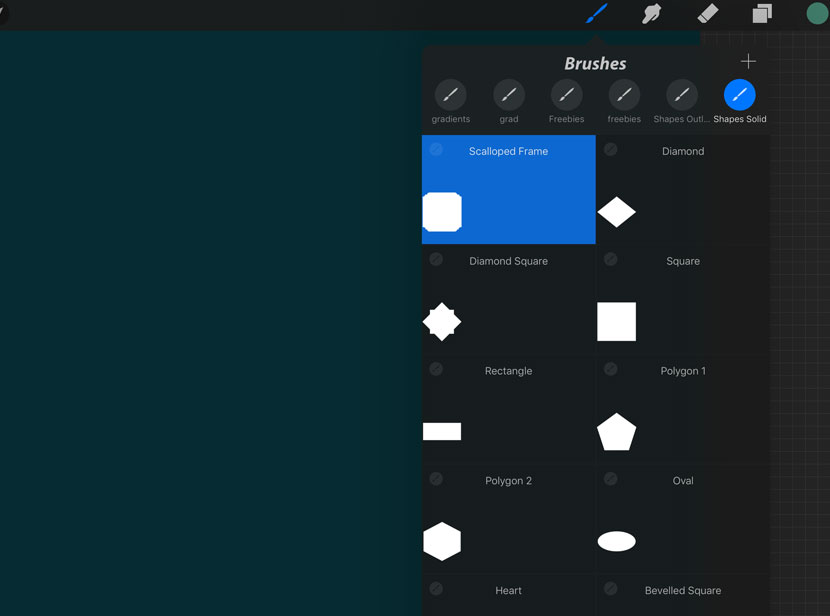830x616 pixels.
Task: Open the lowercase freebies brush set
Action: point(624,102)
